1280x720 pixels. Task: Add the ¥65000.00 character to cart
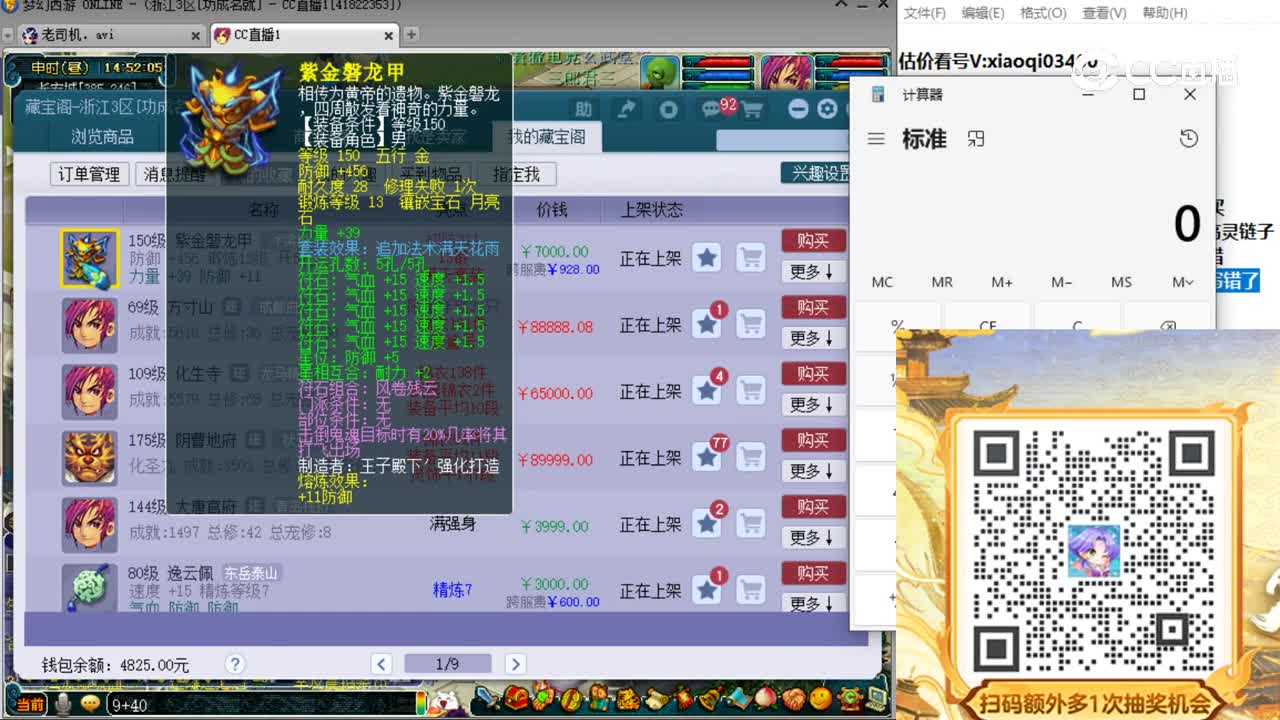(751, 391)
